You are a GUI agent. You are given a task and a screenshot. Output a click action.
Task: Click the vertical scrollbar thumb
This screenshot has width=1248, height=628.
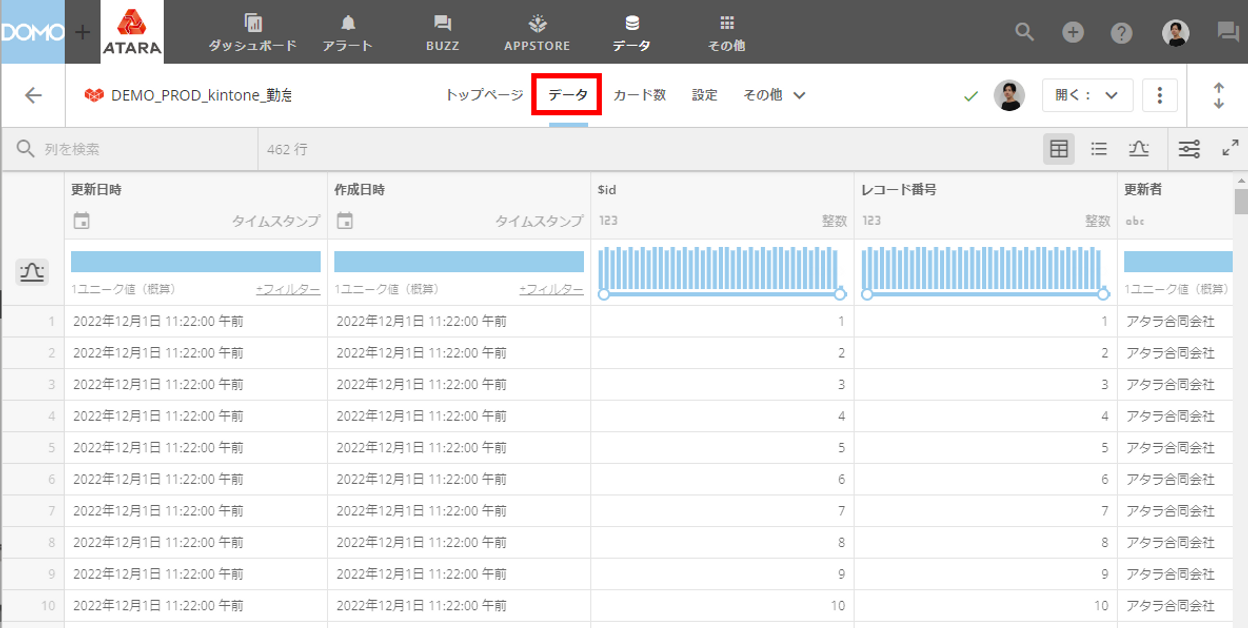tap(1241, 200)
